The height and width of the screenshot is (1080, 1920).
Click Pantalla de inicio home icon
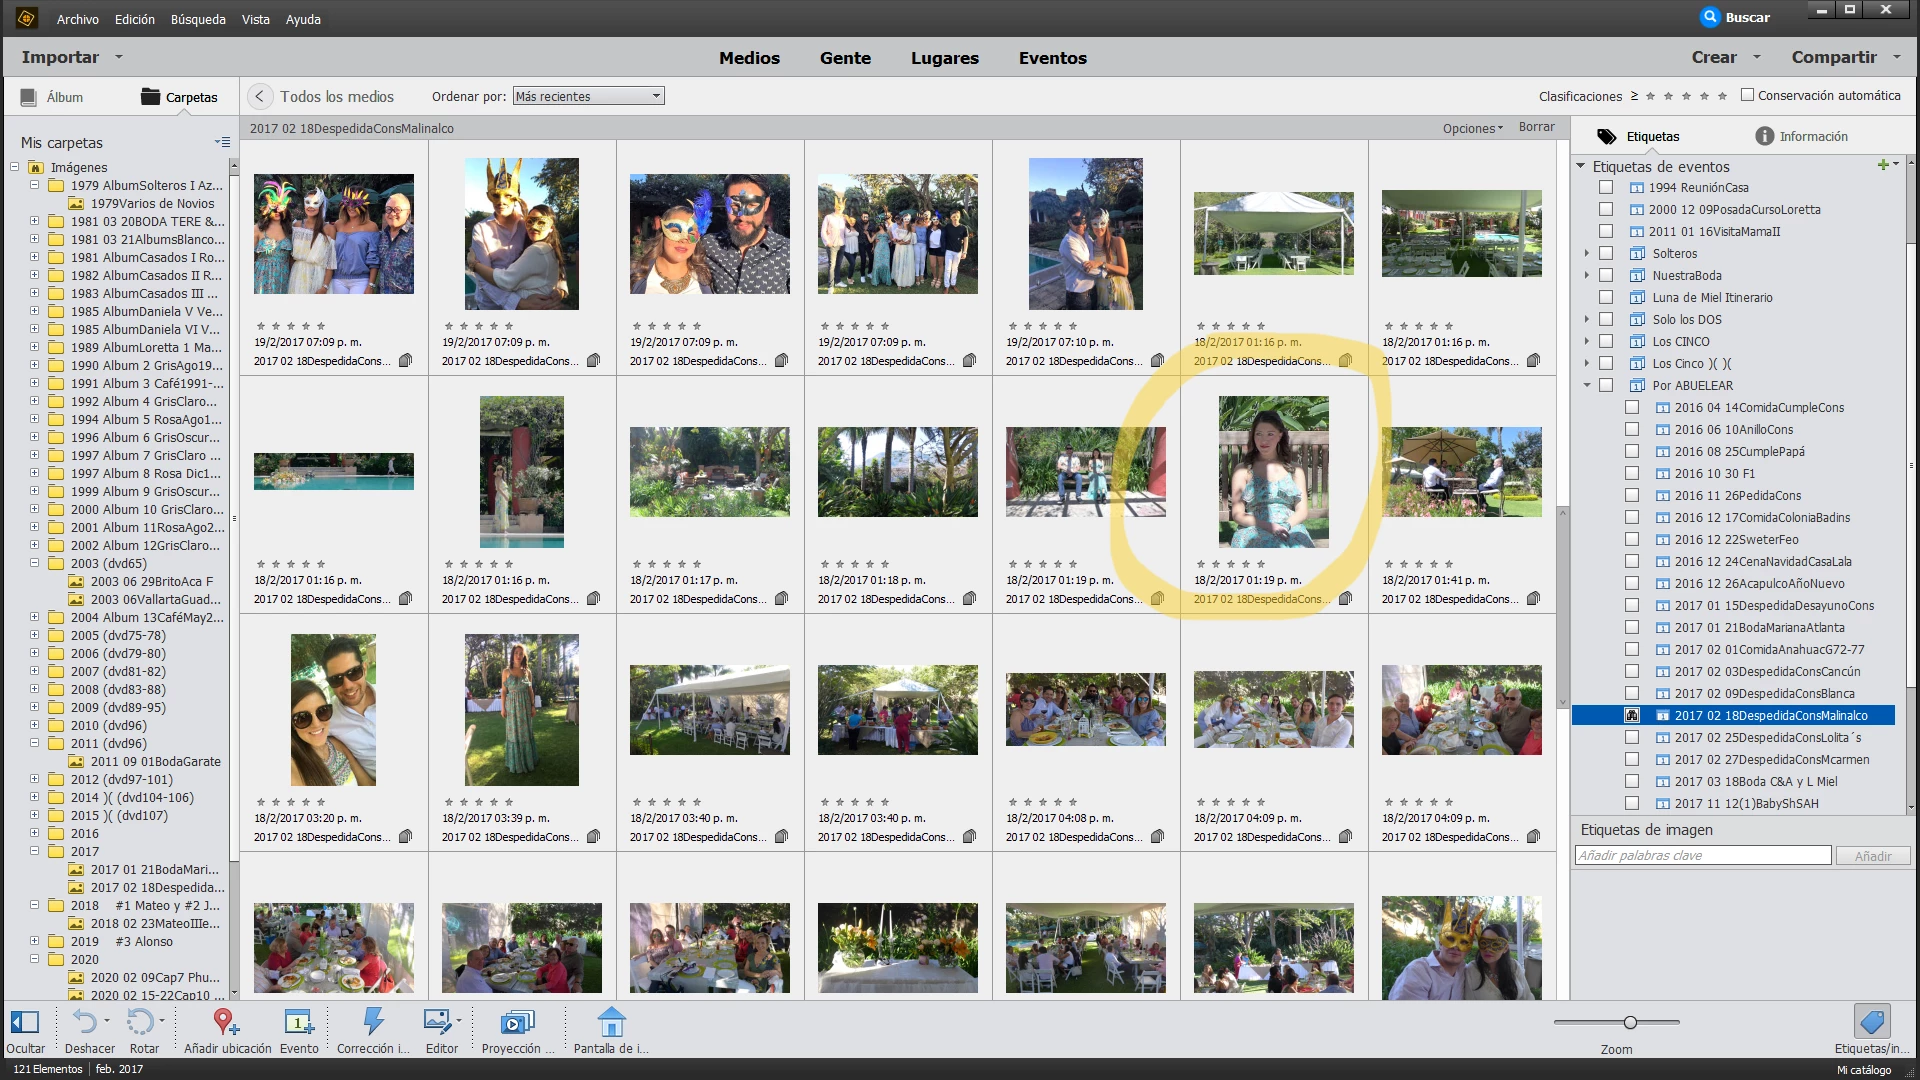pos(611,1022)
